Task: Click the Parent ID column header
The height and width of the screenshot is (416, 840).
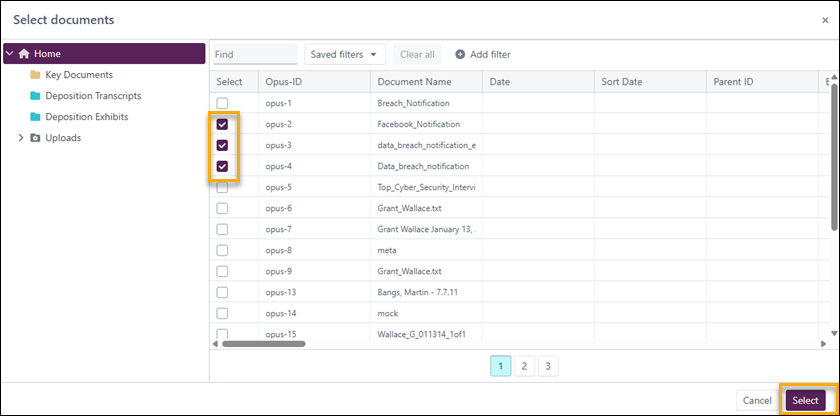Action: click(762, 82)
